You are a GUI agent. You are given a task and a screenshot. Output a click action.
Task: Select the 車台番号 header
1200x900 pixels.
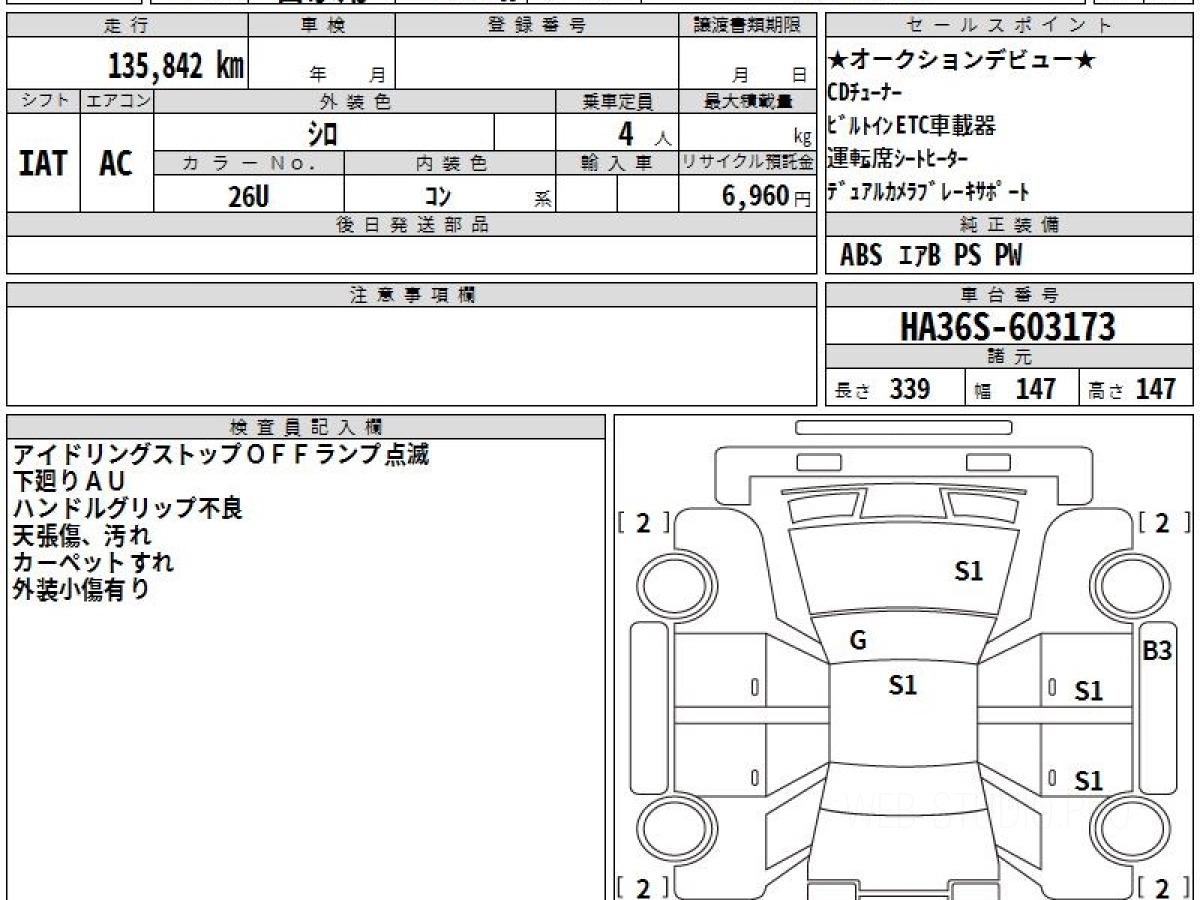click(1010, 295)
